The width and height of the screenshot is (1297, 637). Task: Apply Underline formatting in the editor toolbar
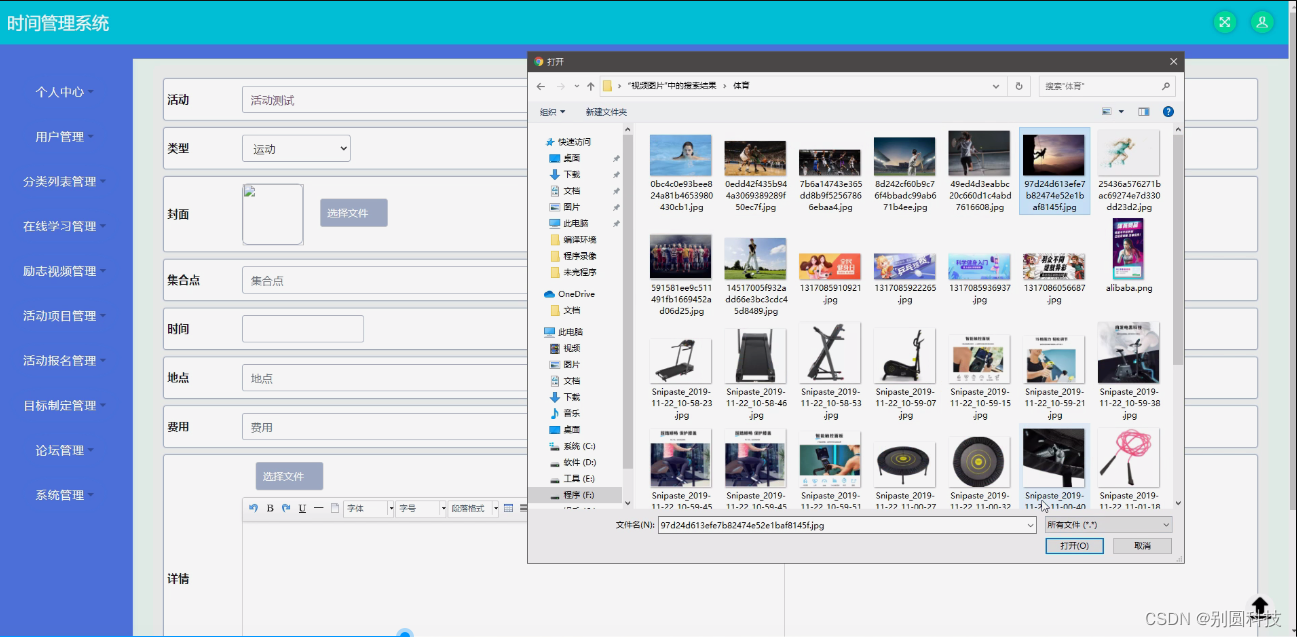tap(302, 507)
